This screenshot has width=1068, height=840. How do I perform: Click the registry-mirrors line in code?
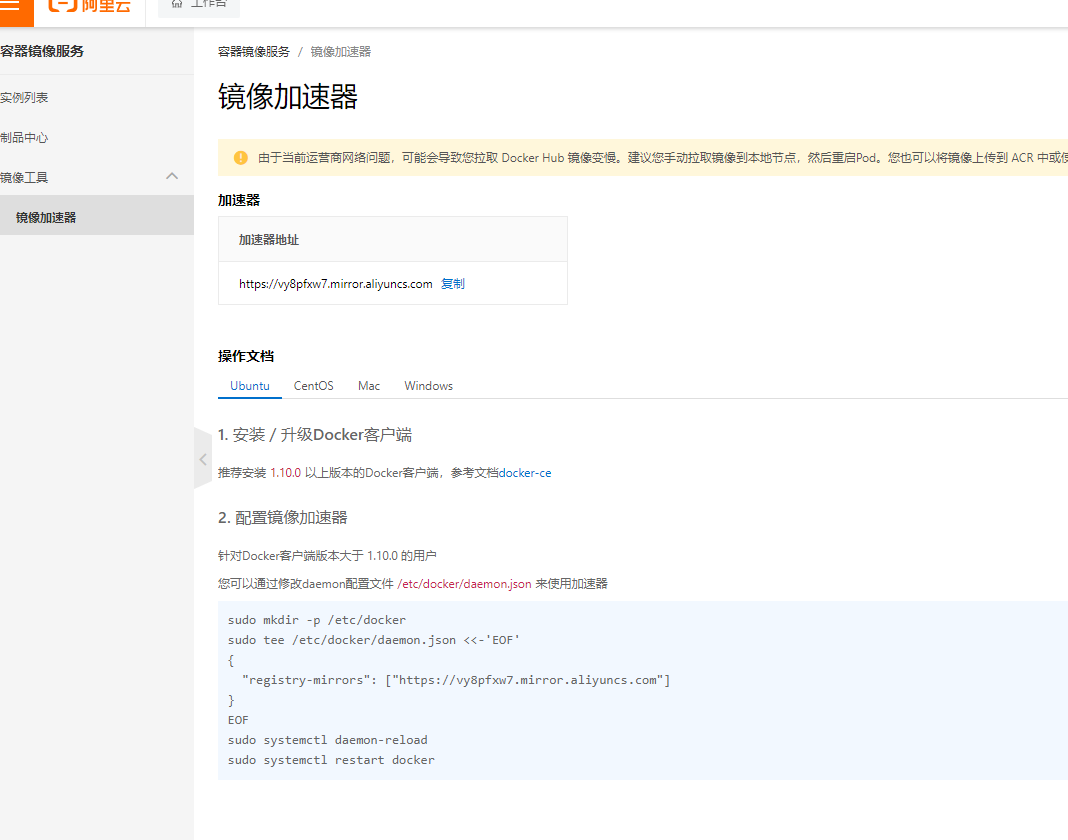point(456,680)
